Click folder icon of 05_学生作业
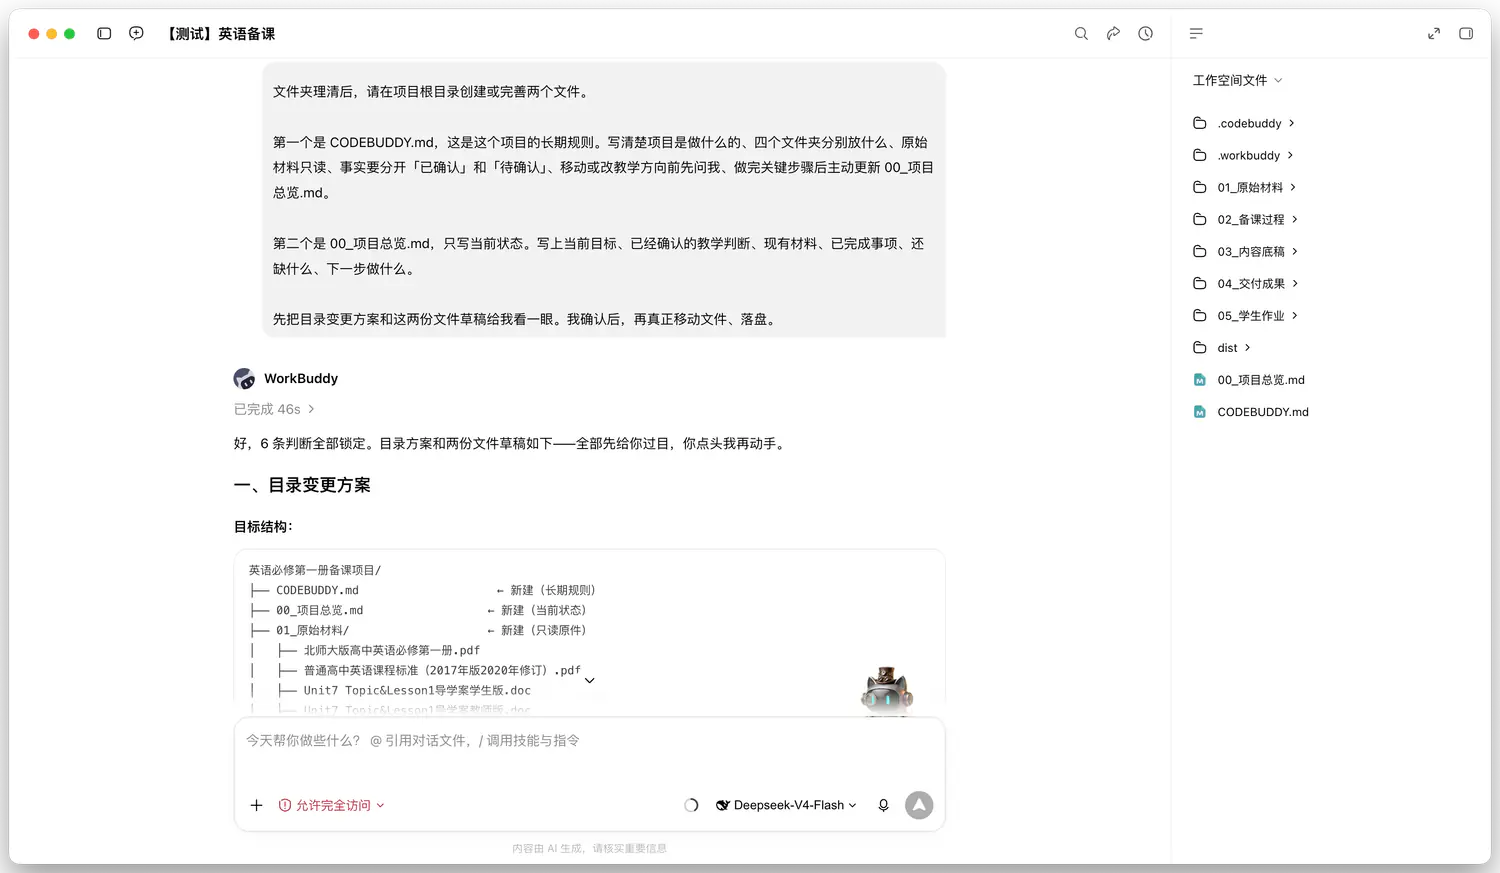Viewport: 1500px width, 873px height. [x=1200, y=315]
